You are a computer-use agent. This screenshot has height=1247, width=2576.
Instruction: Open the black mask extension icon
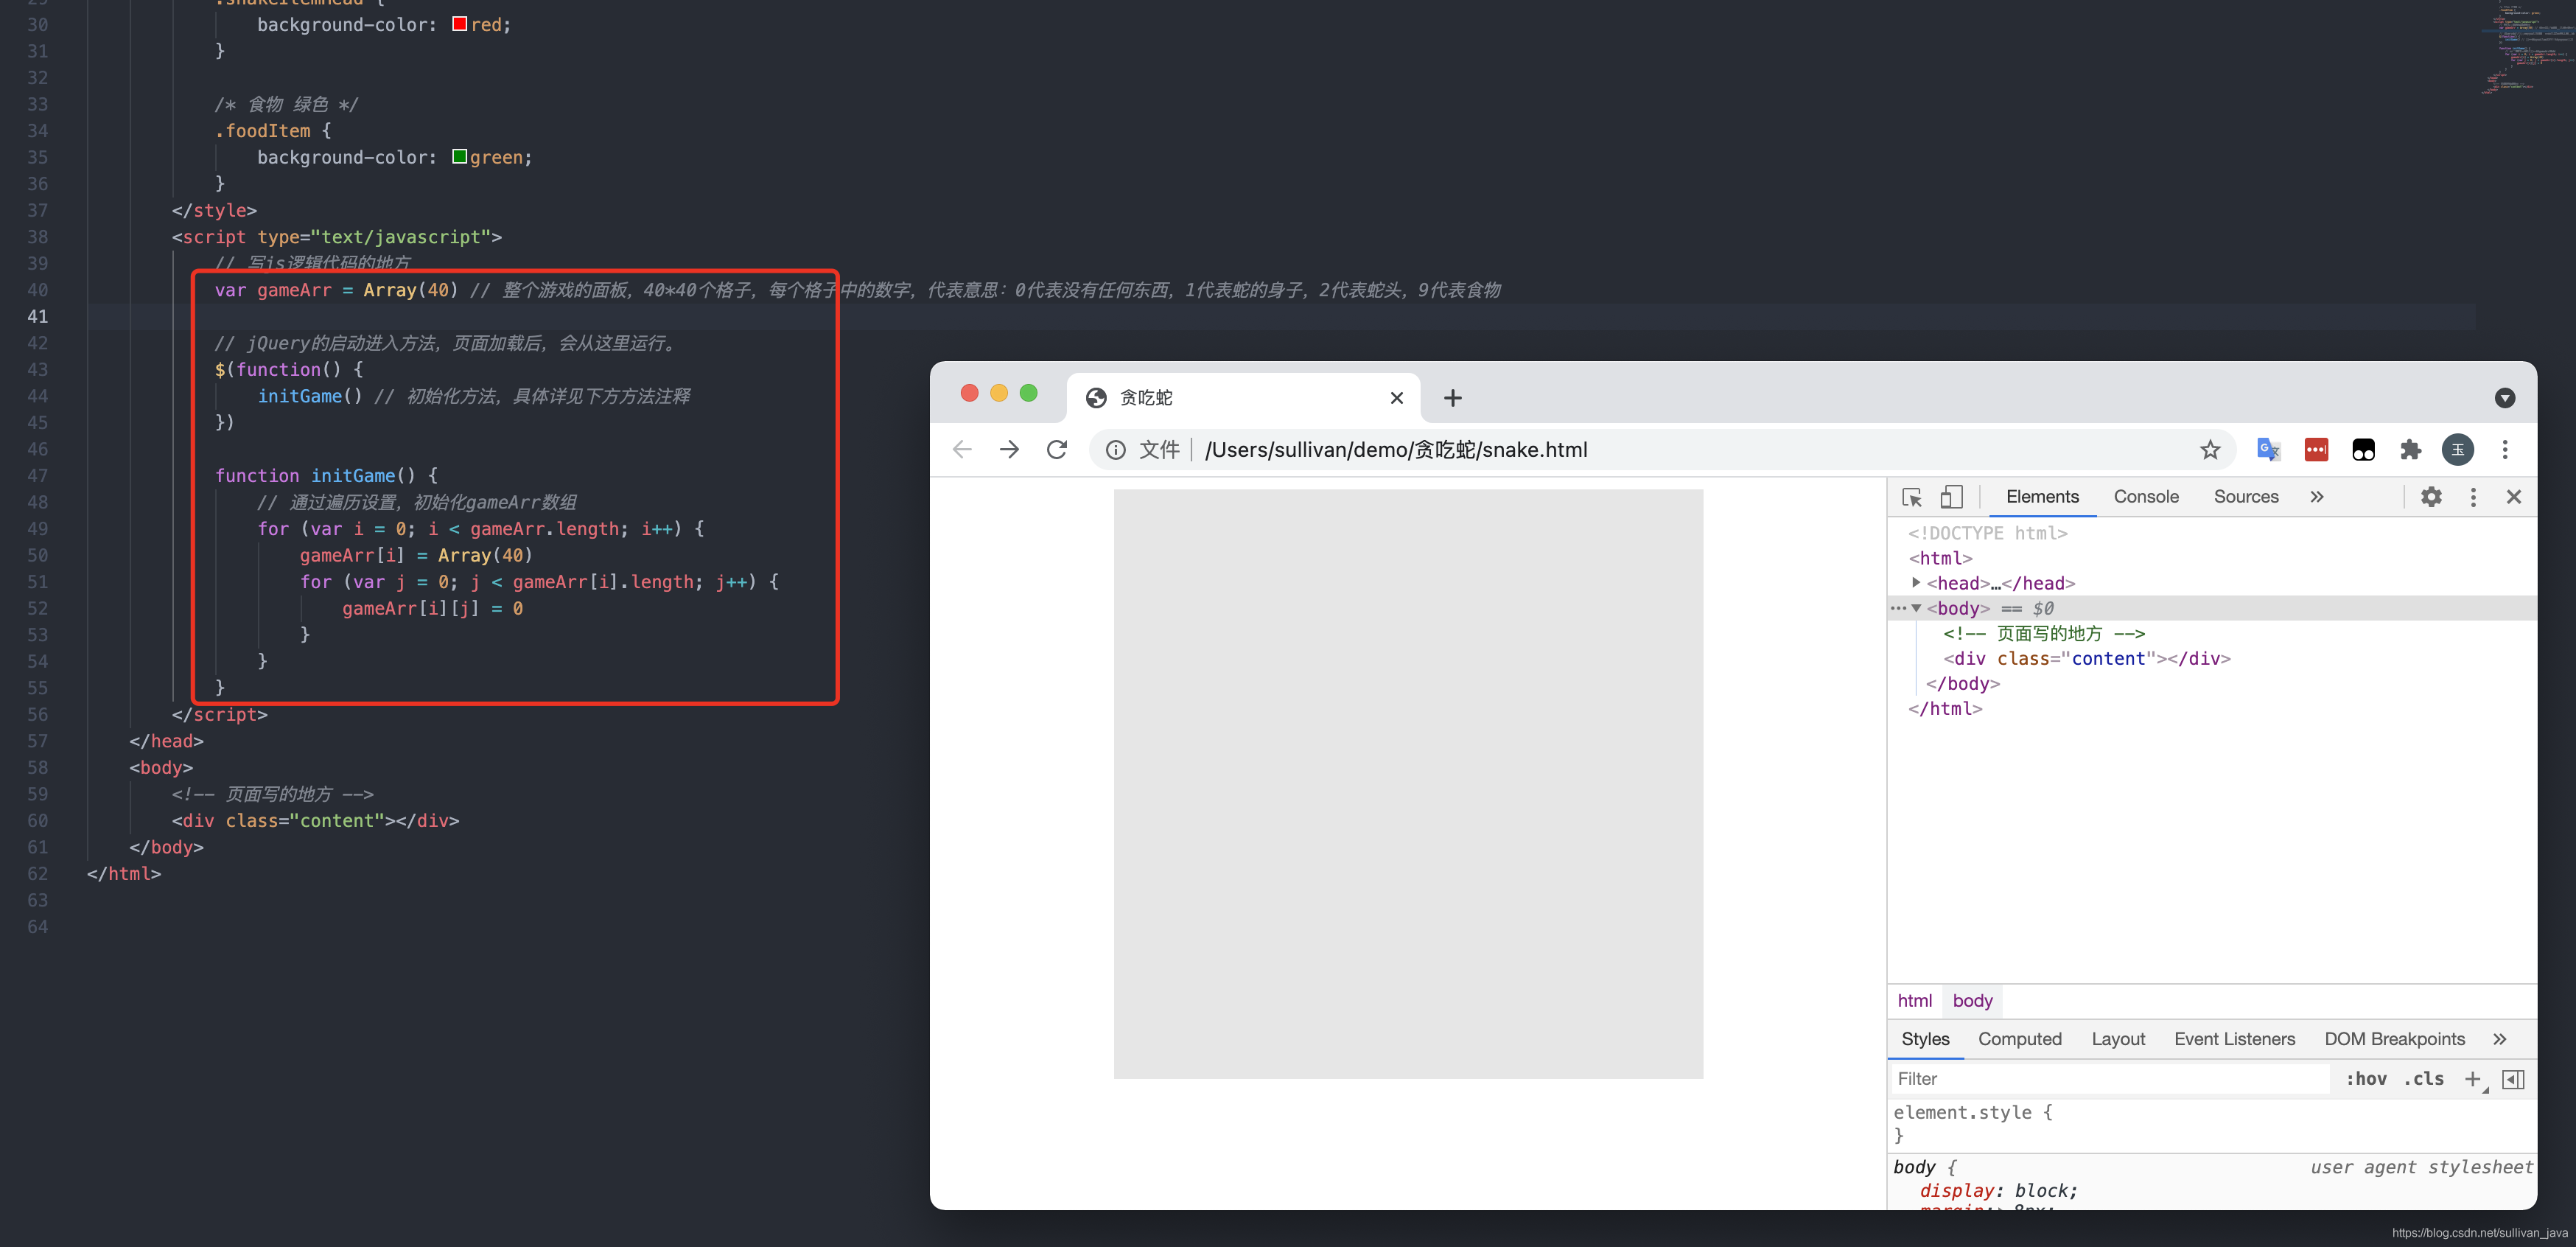[2363, 450]
